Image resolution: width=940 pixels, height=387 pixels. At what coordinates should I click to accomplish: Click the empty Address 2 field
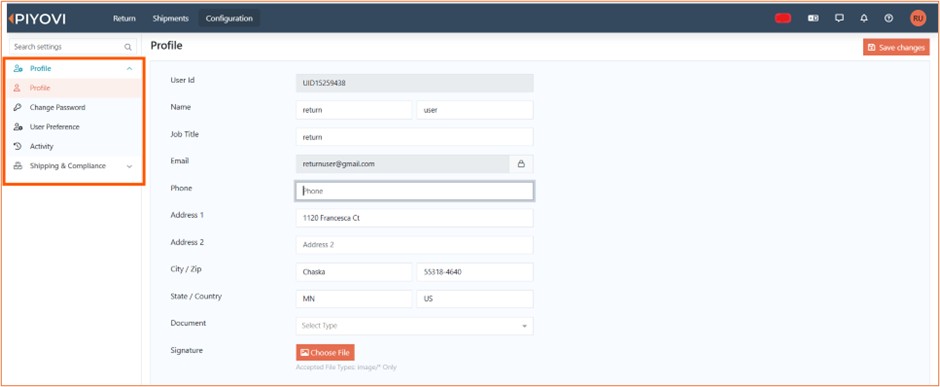coord(414,245)
